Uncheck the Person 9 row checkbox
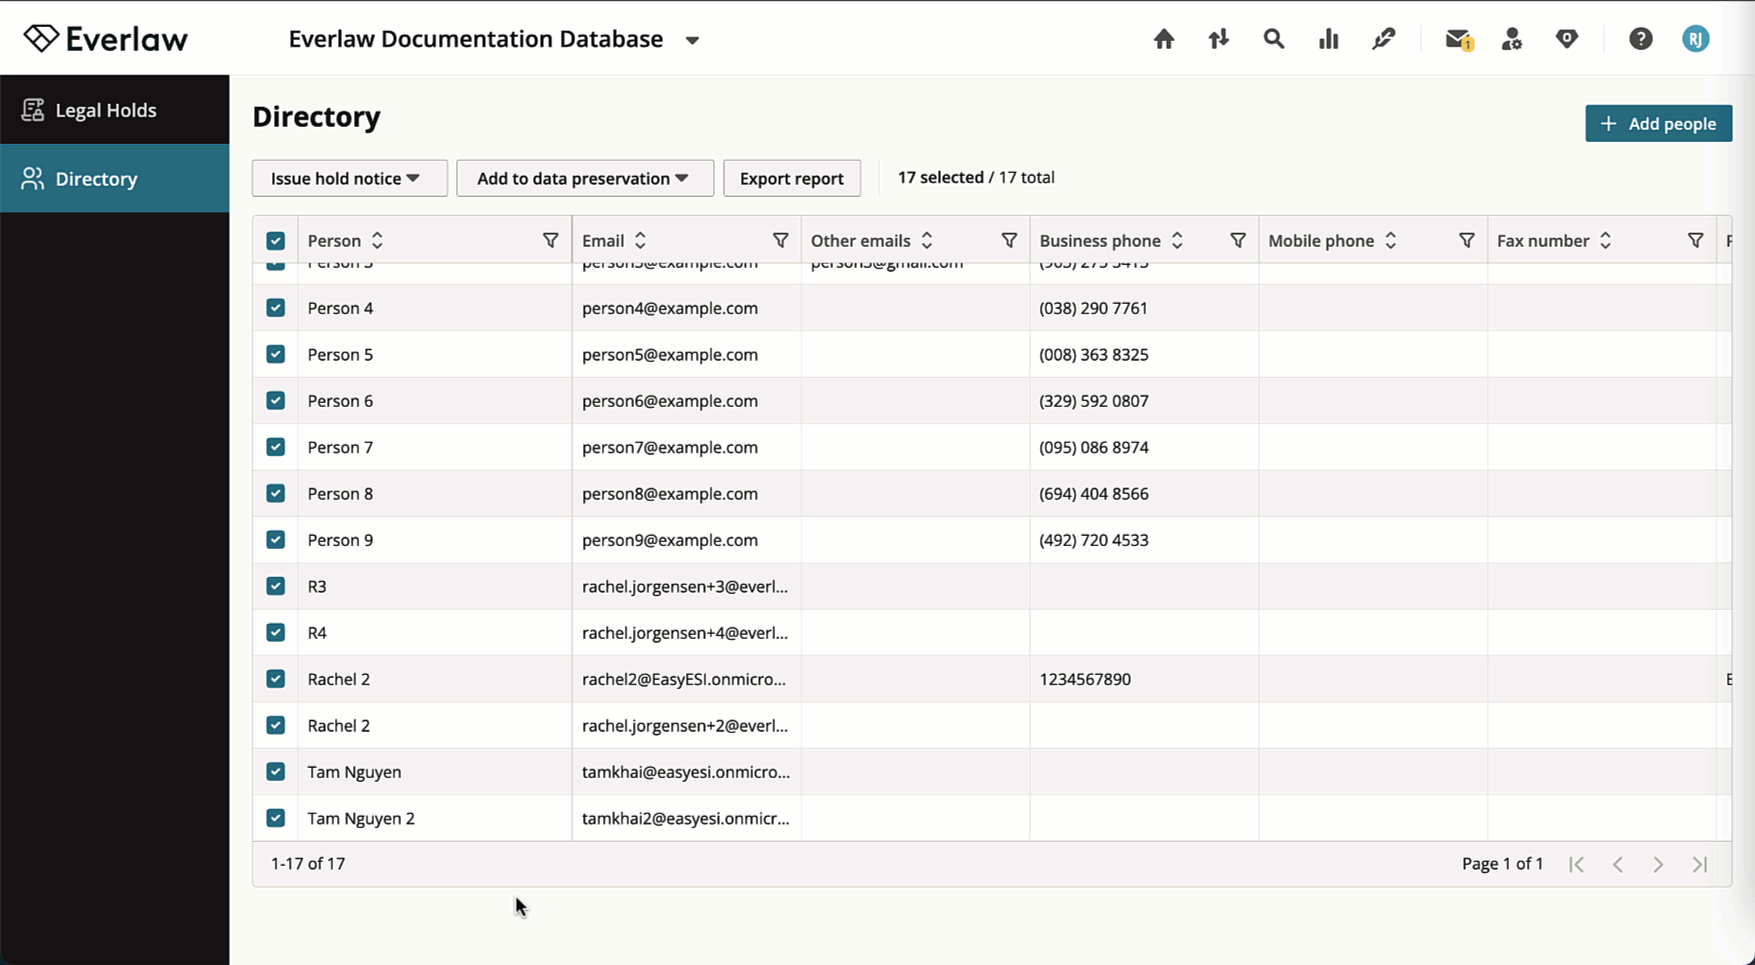Image resolution: width=1755 pixels, height=965 pixels. pyautogui.click(x=276, y=539)
